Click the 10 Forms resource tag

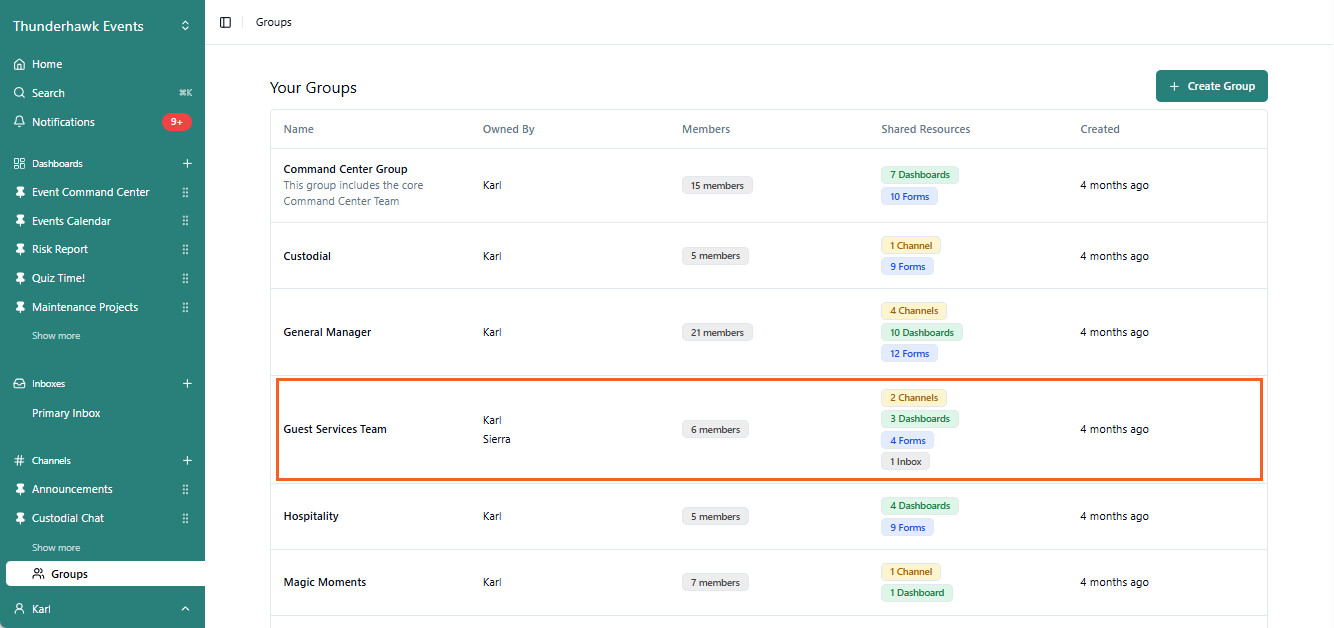point(909,197)
